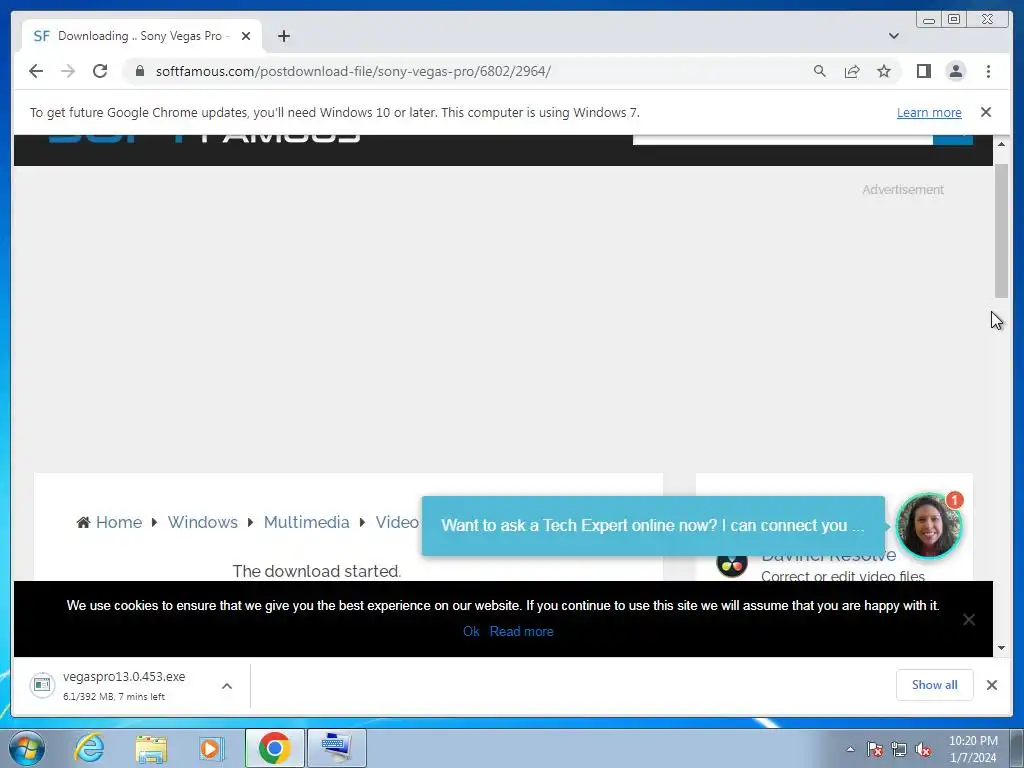Open the Tech Expert chat bubble

pos(653,526)
